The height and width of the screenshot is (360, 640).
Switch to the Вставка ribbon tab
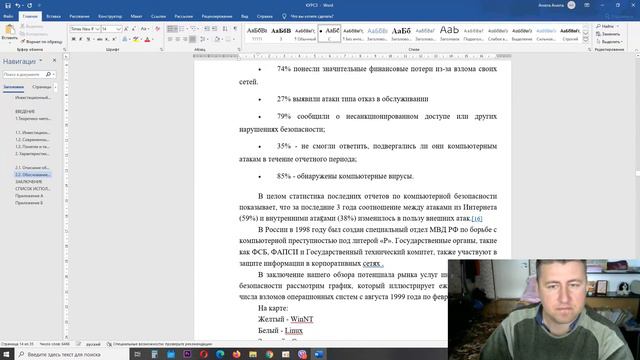click(53, 16)
